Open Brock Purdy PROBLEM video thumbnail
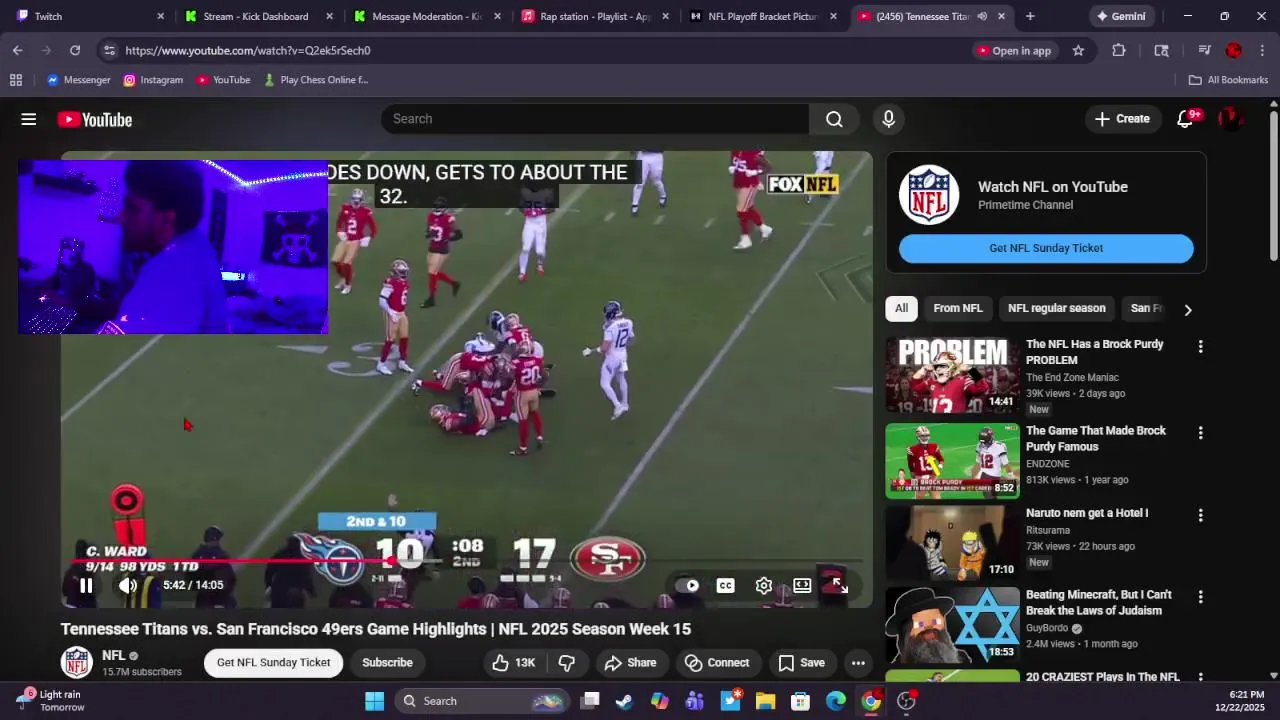The image size is (1280, 720). coord(952,375)
